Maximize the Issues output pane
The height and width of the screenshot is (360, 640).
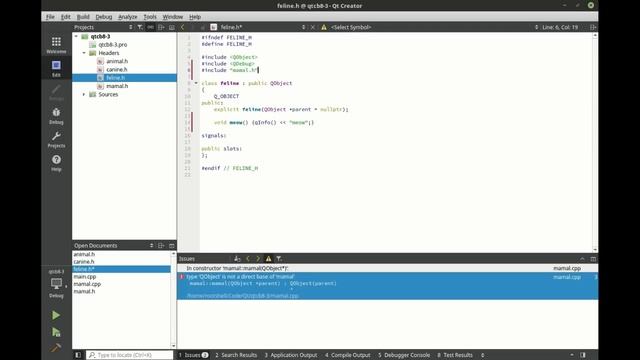[x=582, y=258]
